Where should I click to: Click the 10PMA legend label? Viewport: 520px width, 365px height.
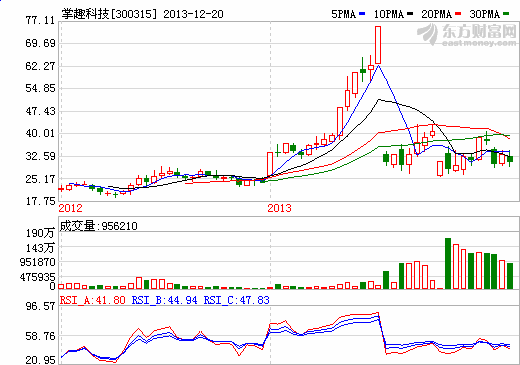point(389,14)
